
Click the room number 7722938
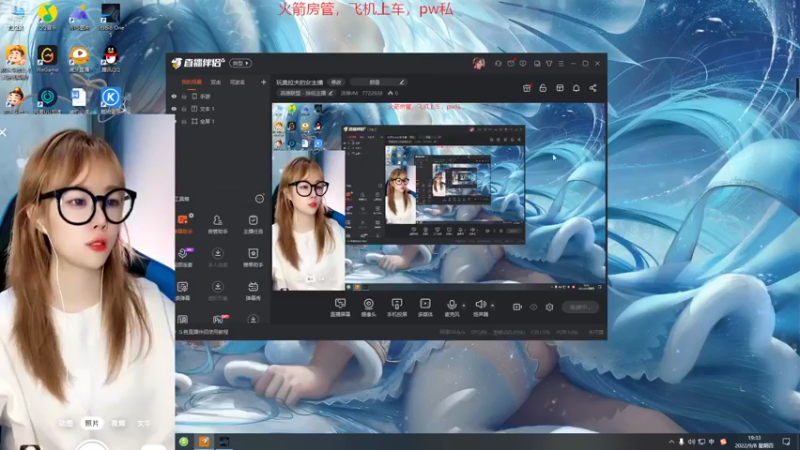coord(372,93)
